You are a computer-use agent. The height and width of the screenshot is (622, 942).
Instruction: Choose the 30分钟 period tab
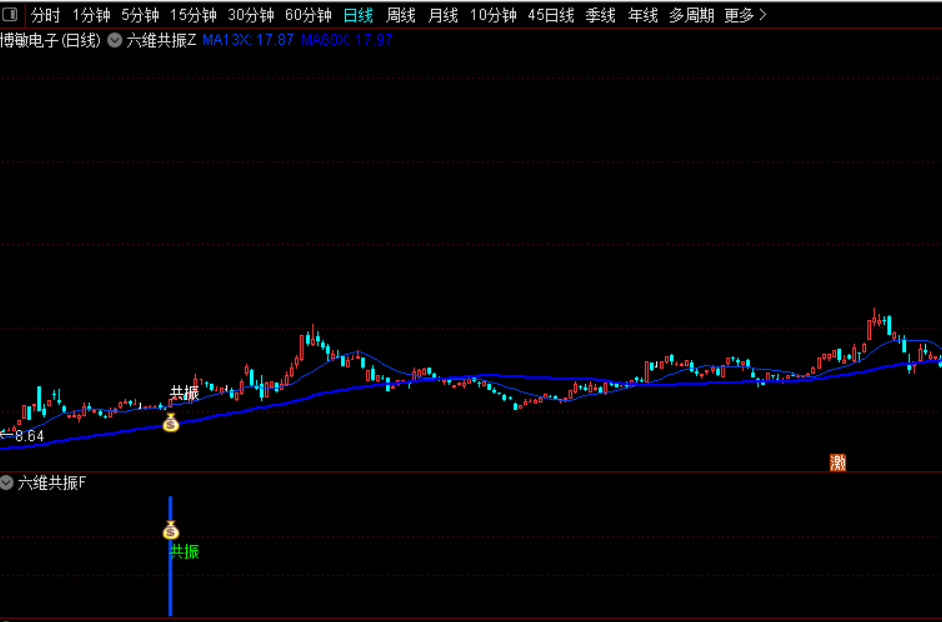click(251, 15)
